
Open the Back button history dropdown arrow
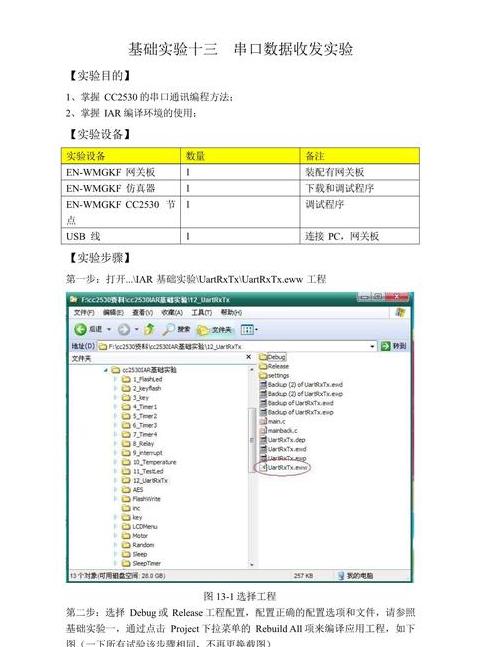(x=109, y=329)
